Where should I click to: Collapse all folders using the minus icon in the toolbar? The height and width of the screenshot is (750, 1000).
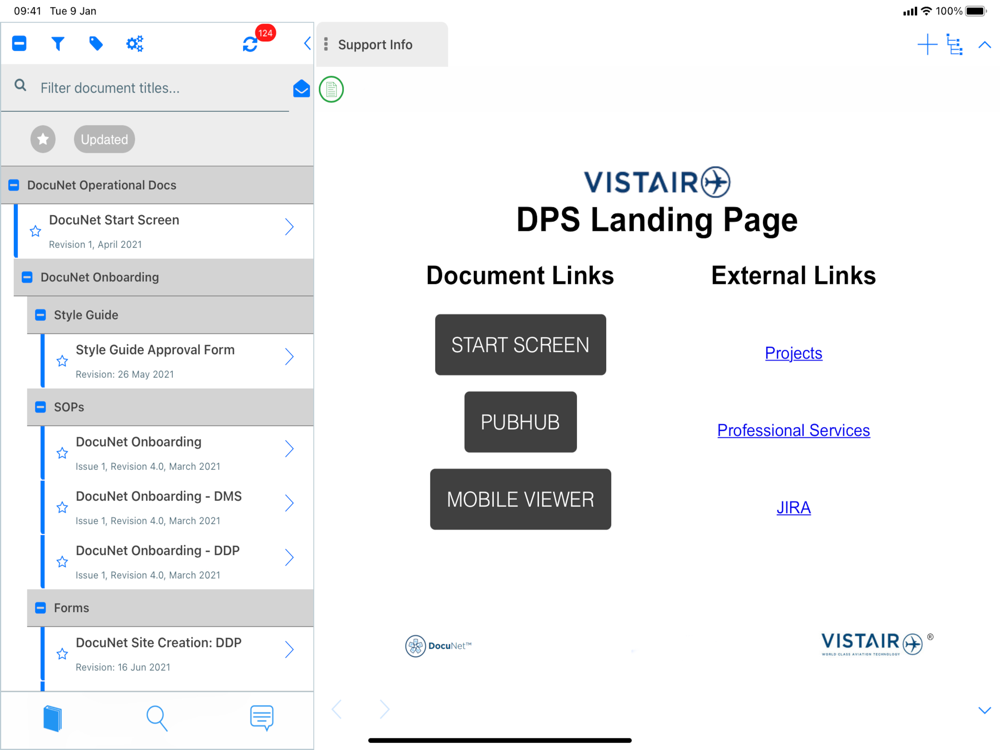pyautogui.click(x=19, y=43)
